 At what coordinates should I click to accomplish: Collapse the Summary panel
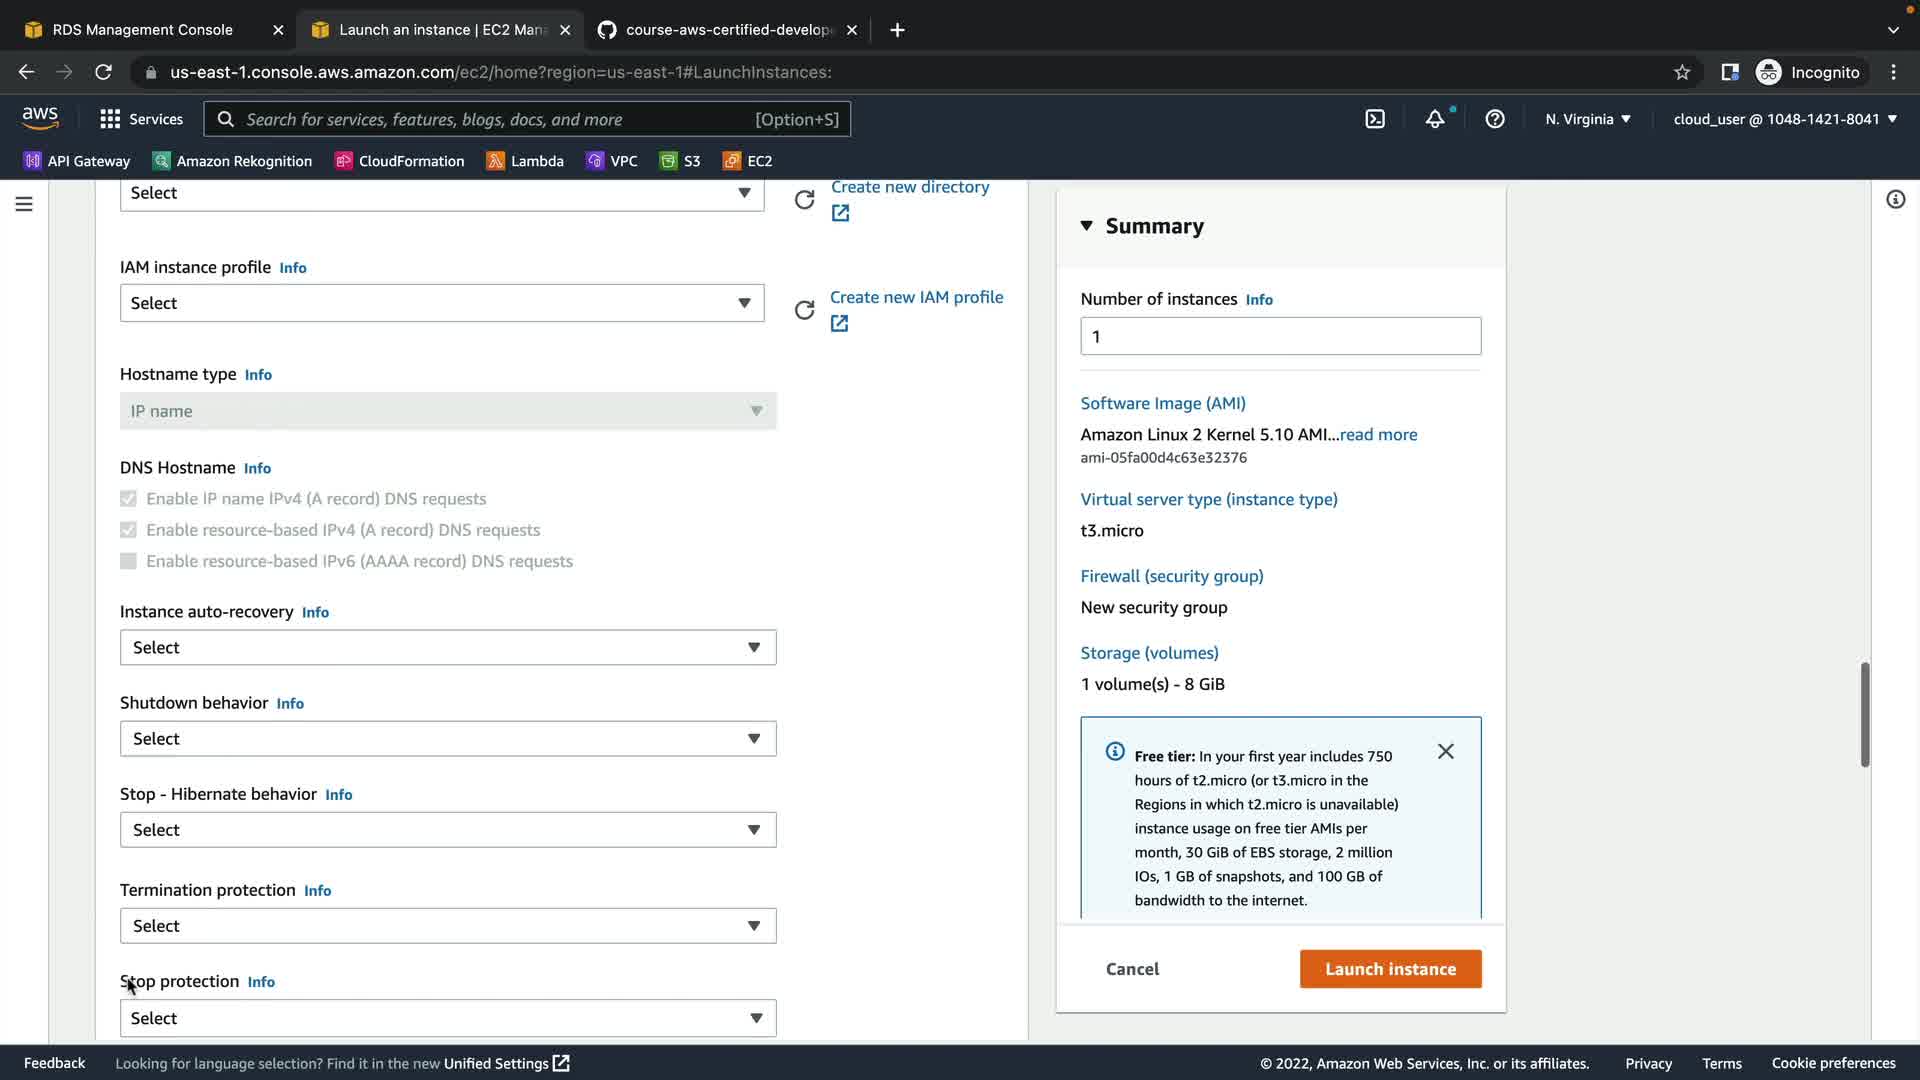pos(1087,226)
